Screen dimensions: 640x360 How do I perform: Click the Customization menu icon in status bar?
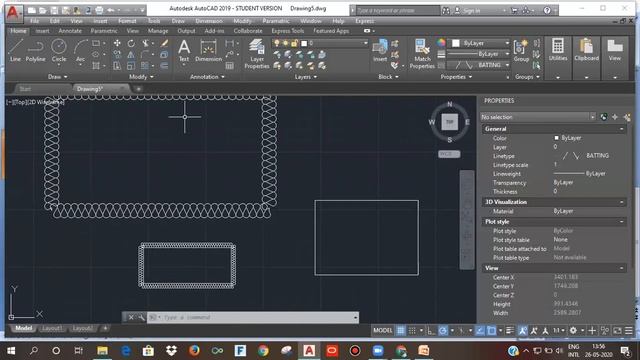pos(629,330)
